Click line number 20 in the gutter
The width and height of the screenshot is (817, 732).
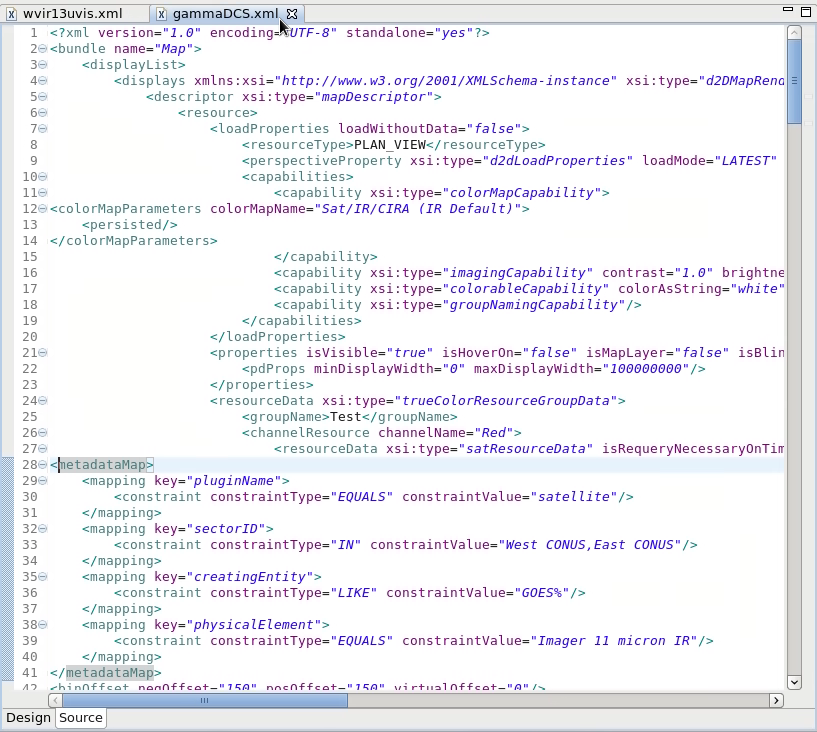click(x=30, y=337)
